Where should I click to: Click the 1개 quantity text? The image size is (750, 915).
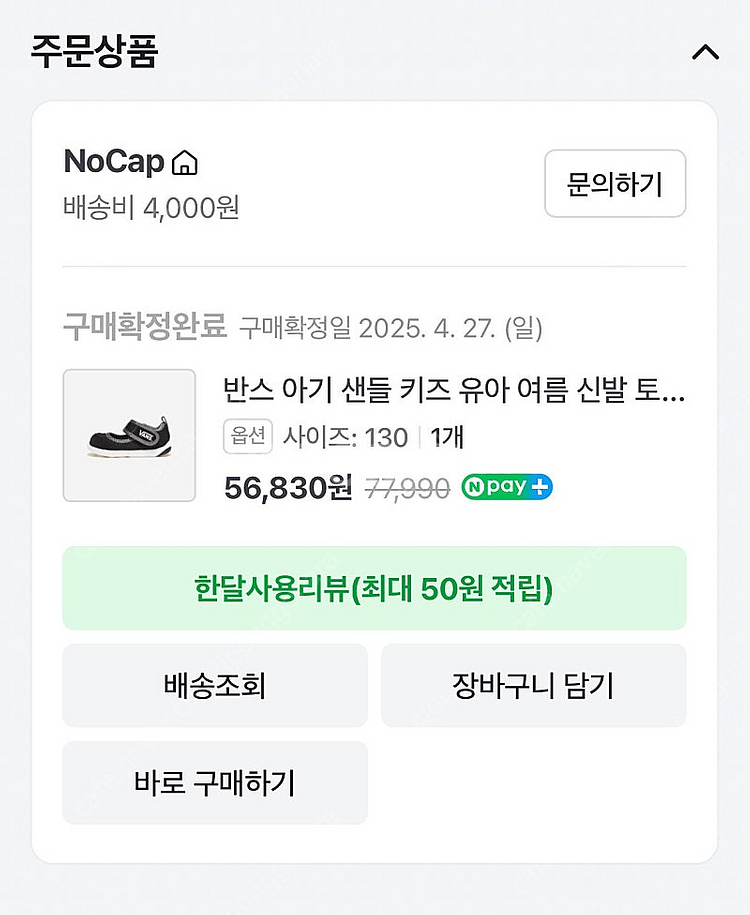point(448,437)
